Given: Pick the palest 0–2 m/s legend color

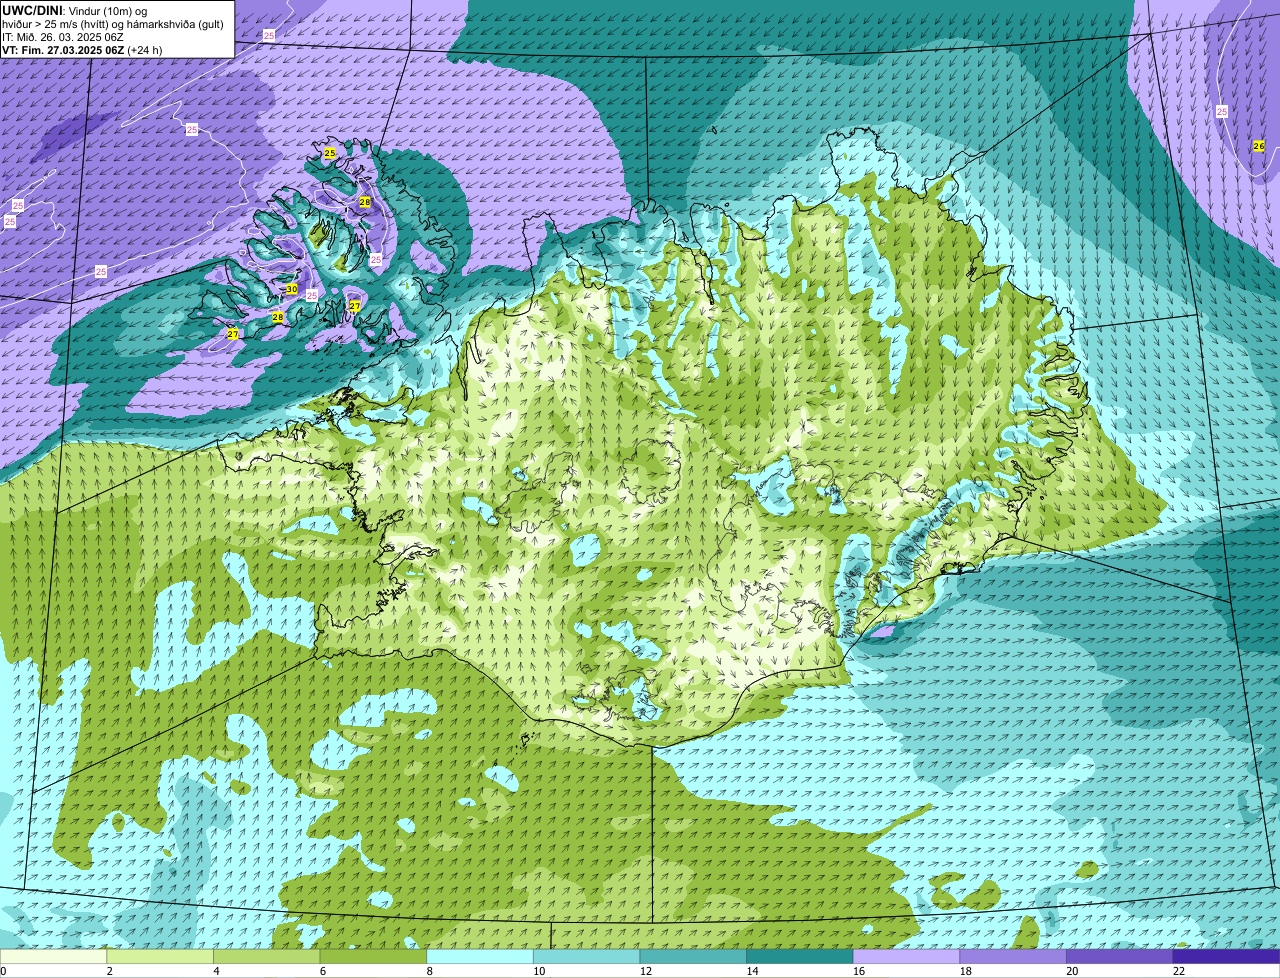Looking at the screenshot, I should (x=53, y=956).
